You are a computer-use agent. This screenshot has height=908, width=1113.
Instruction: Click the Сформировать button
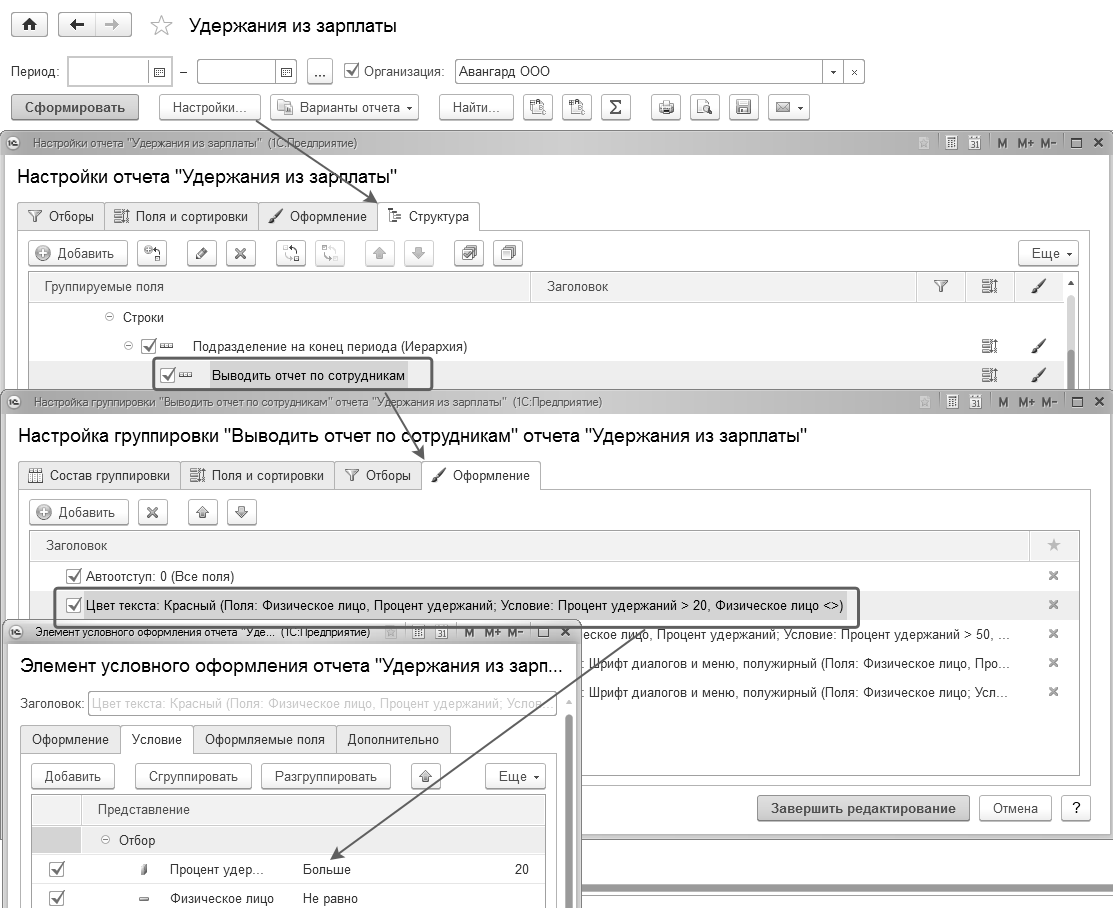75,107
